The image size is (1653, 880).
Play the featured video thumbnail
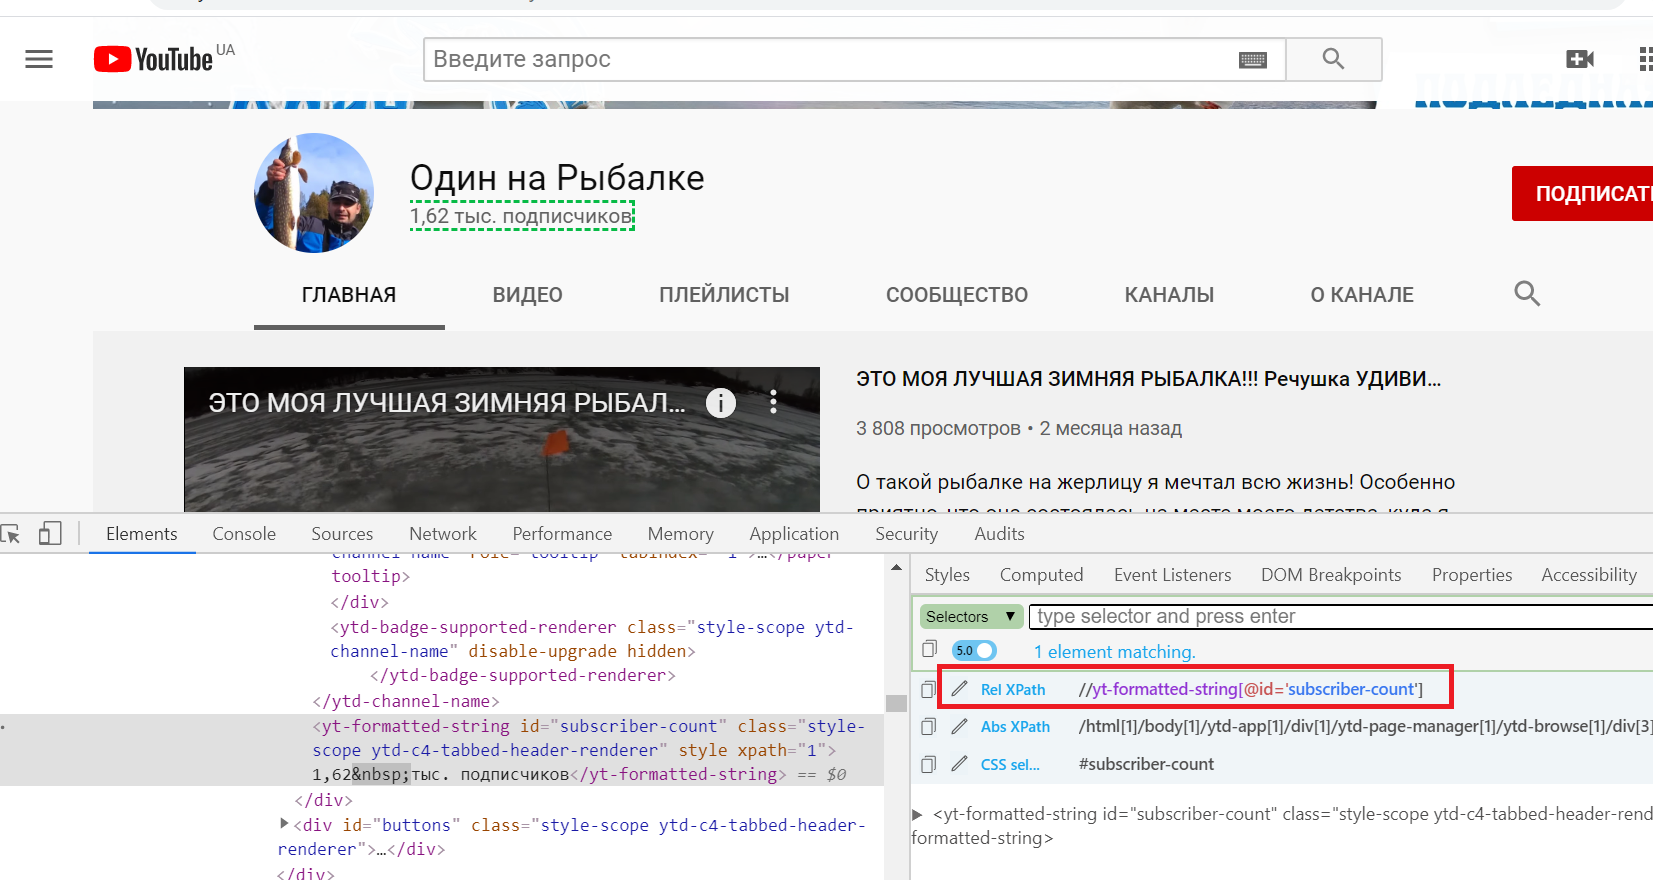(502, 440)
